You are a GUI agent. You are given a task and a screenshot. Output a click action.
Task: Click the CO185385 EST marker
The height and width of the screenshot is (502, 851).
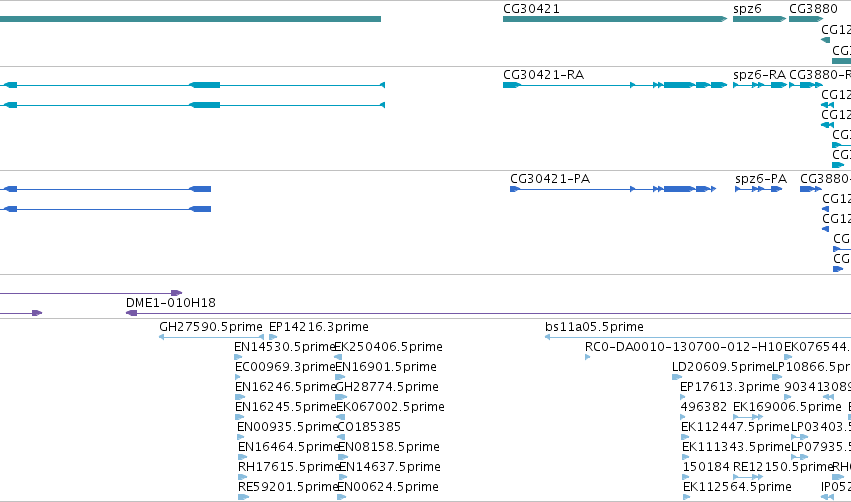(x=341, y=437)
